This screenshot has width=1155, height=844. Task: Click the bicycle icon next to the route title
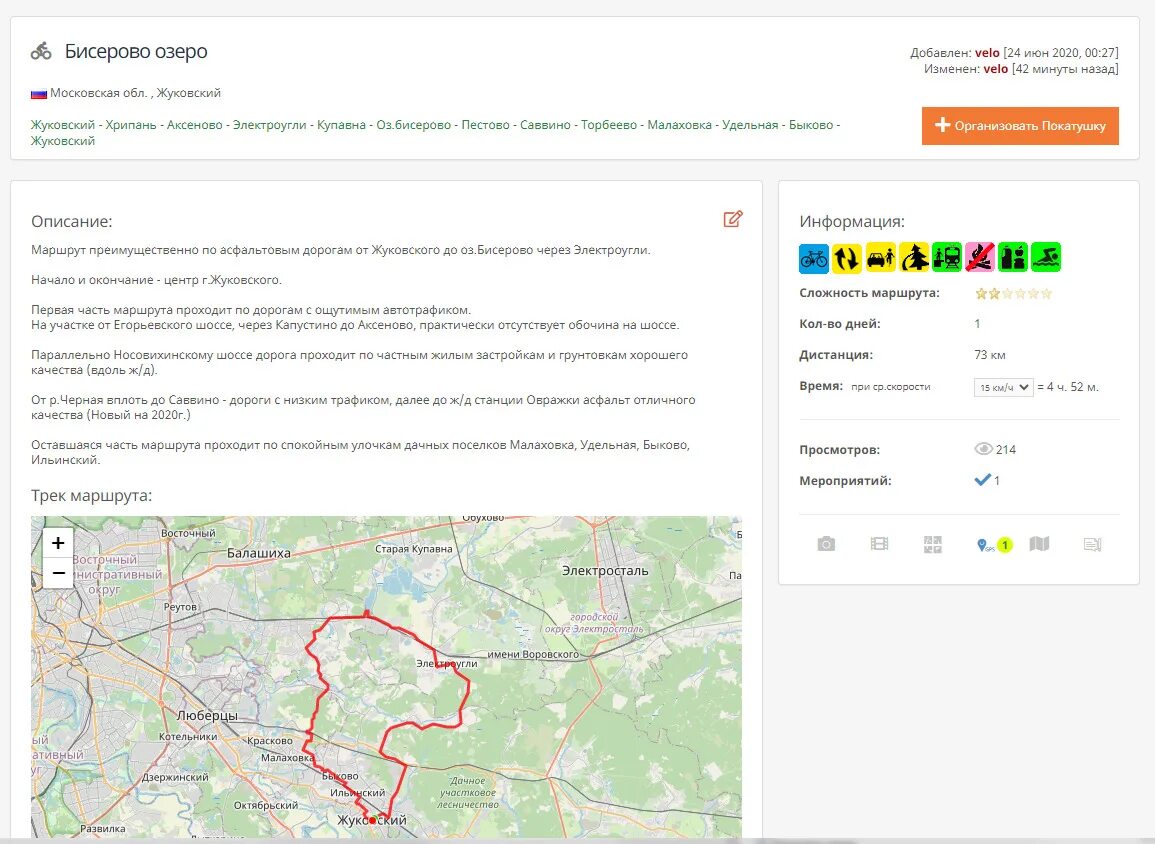click(41, 51)
